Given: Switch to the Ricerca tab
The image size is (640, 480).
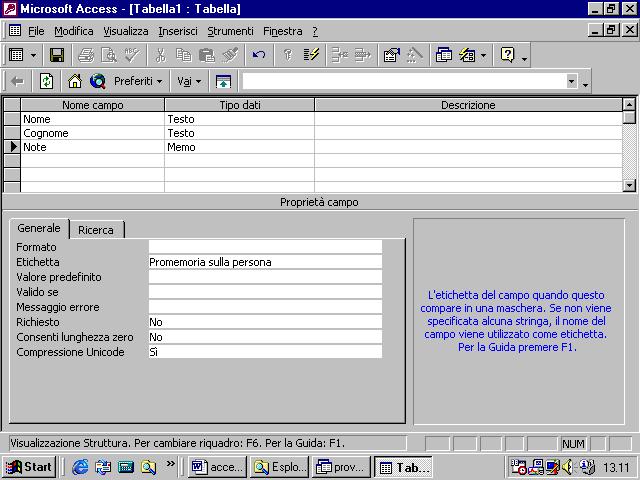Looking at the screenshot, I should point(96,230).
